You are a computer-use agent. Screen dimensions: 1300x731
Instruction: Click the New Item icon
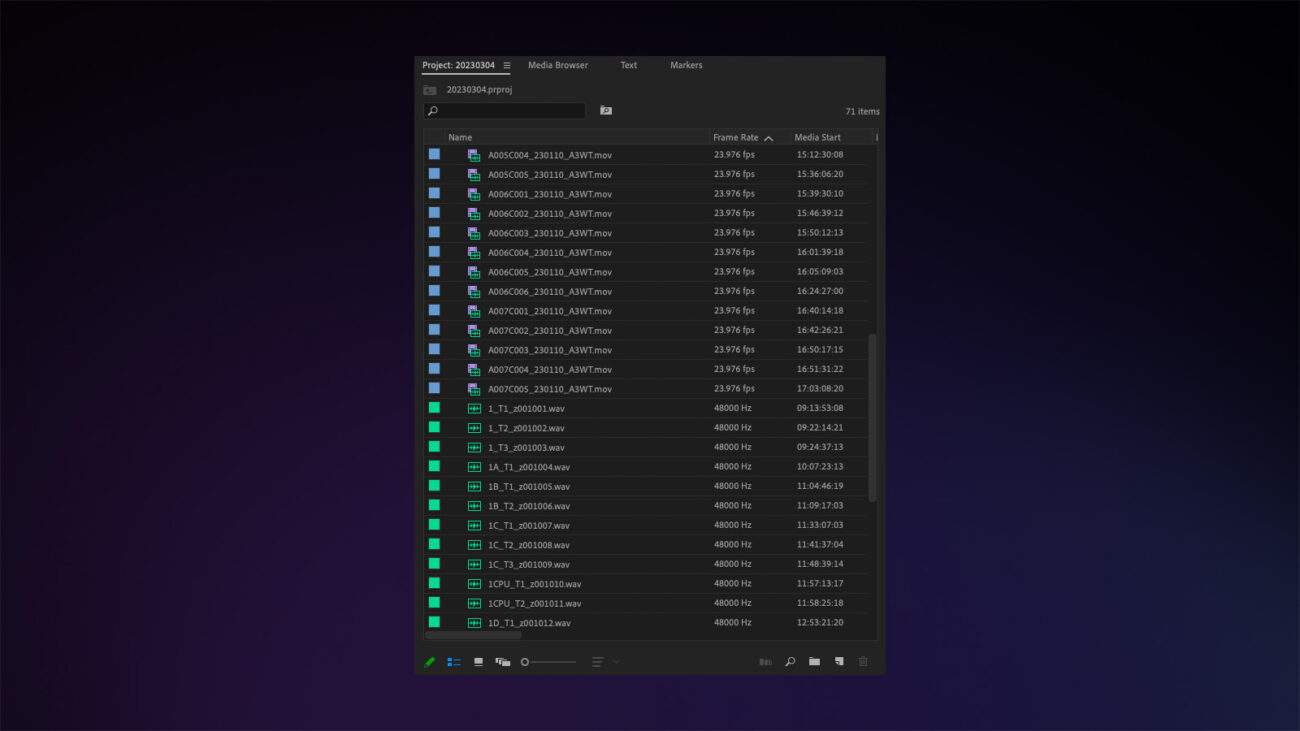[839, 661]
